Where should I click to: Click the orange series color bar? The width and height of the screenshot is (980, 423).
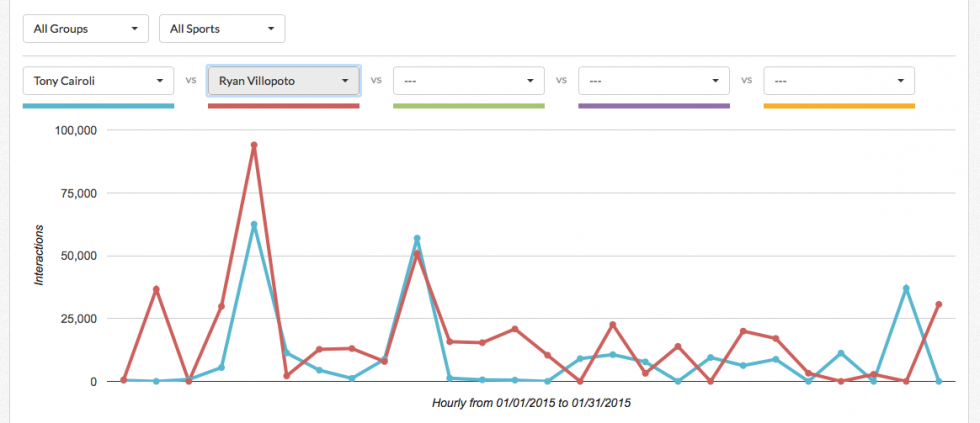tap(838, 105)
